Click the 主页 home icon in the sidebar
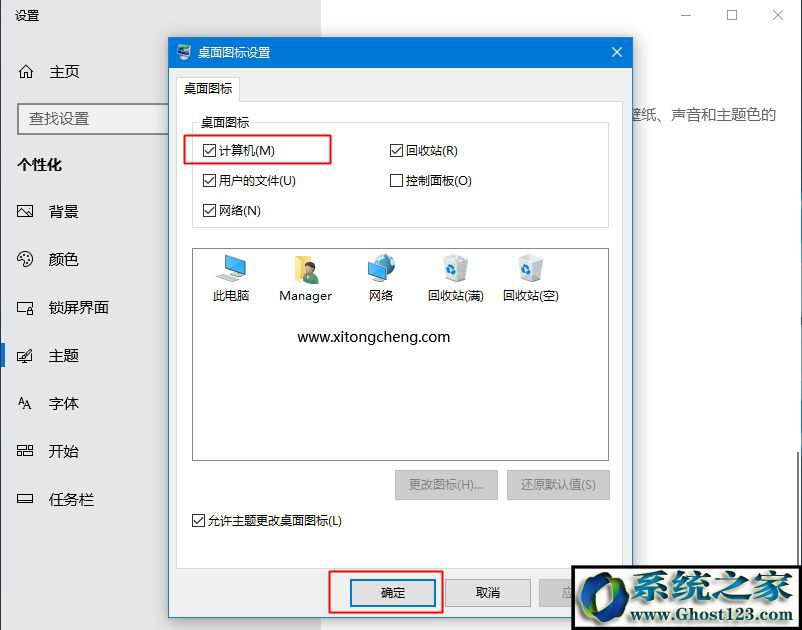The width and height of the screenshot is (802, 630). [26, 72]
